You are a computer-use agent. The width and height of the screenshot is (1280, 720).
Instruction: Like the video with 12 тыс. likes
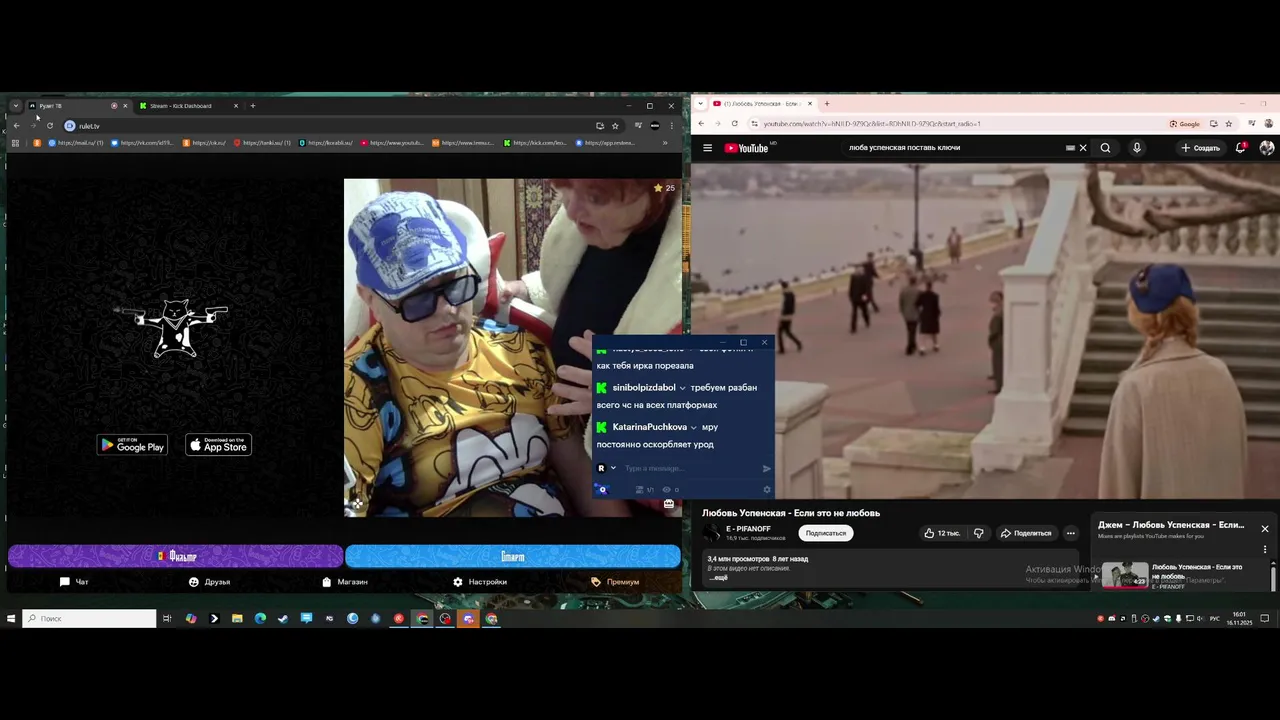click(x=942, y=533)
